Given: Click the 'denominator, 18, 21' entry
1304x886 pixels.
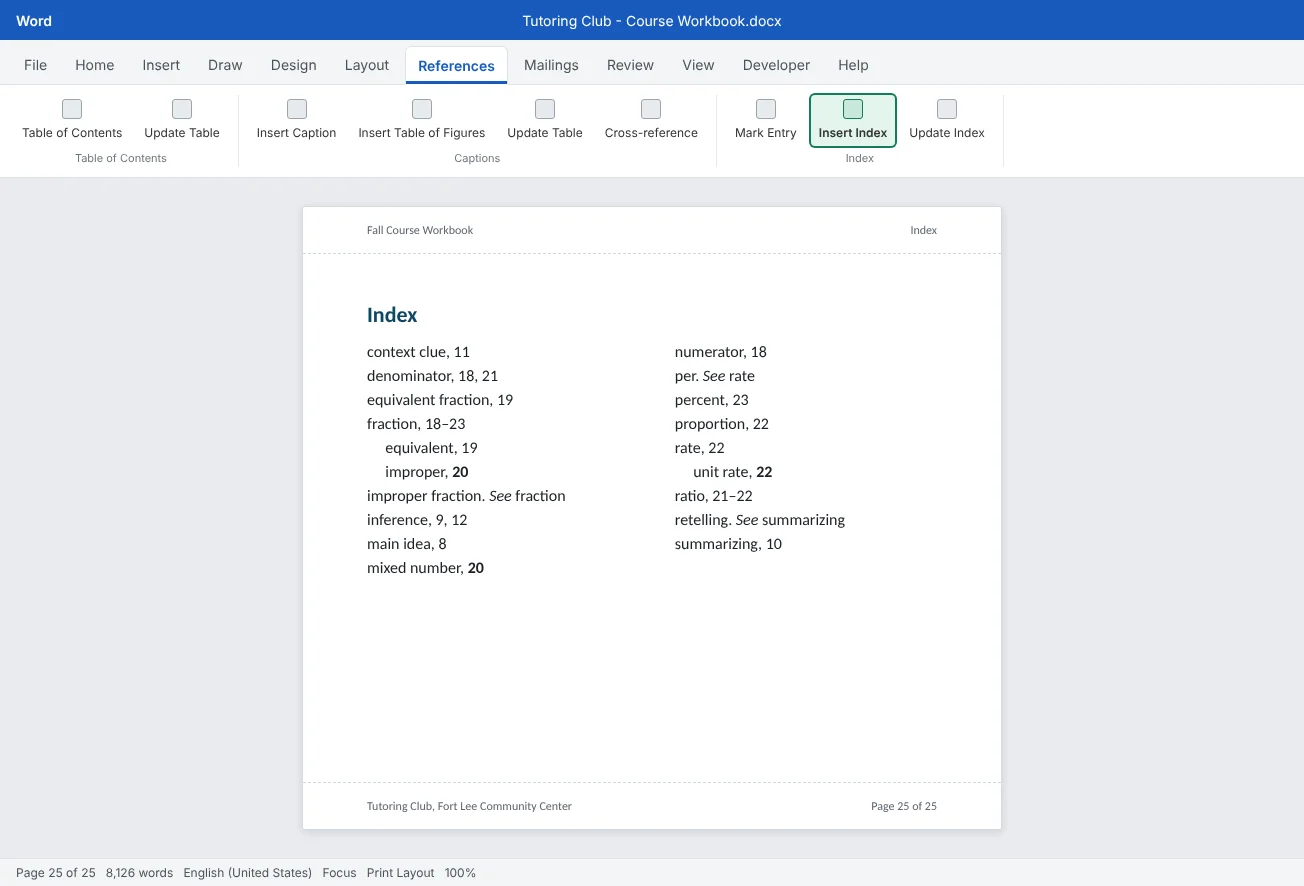Looking at the screenshot, I should tap(432, 376).
